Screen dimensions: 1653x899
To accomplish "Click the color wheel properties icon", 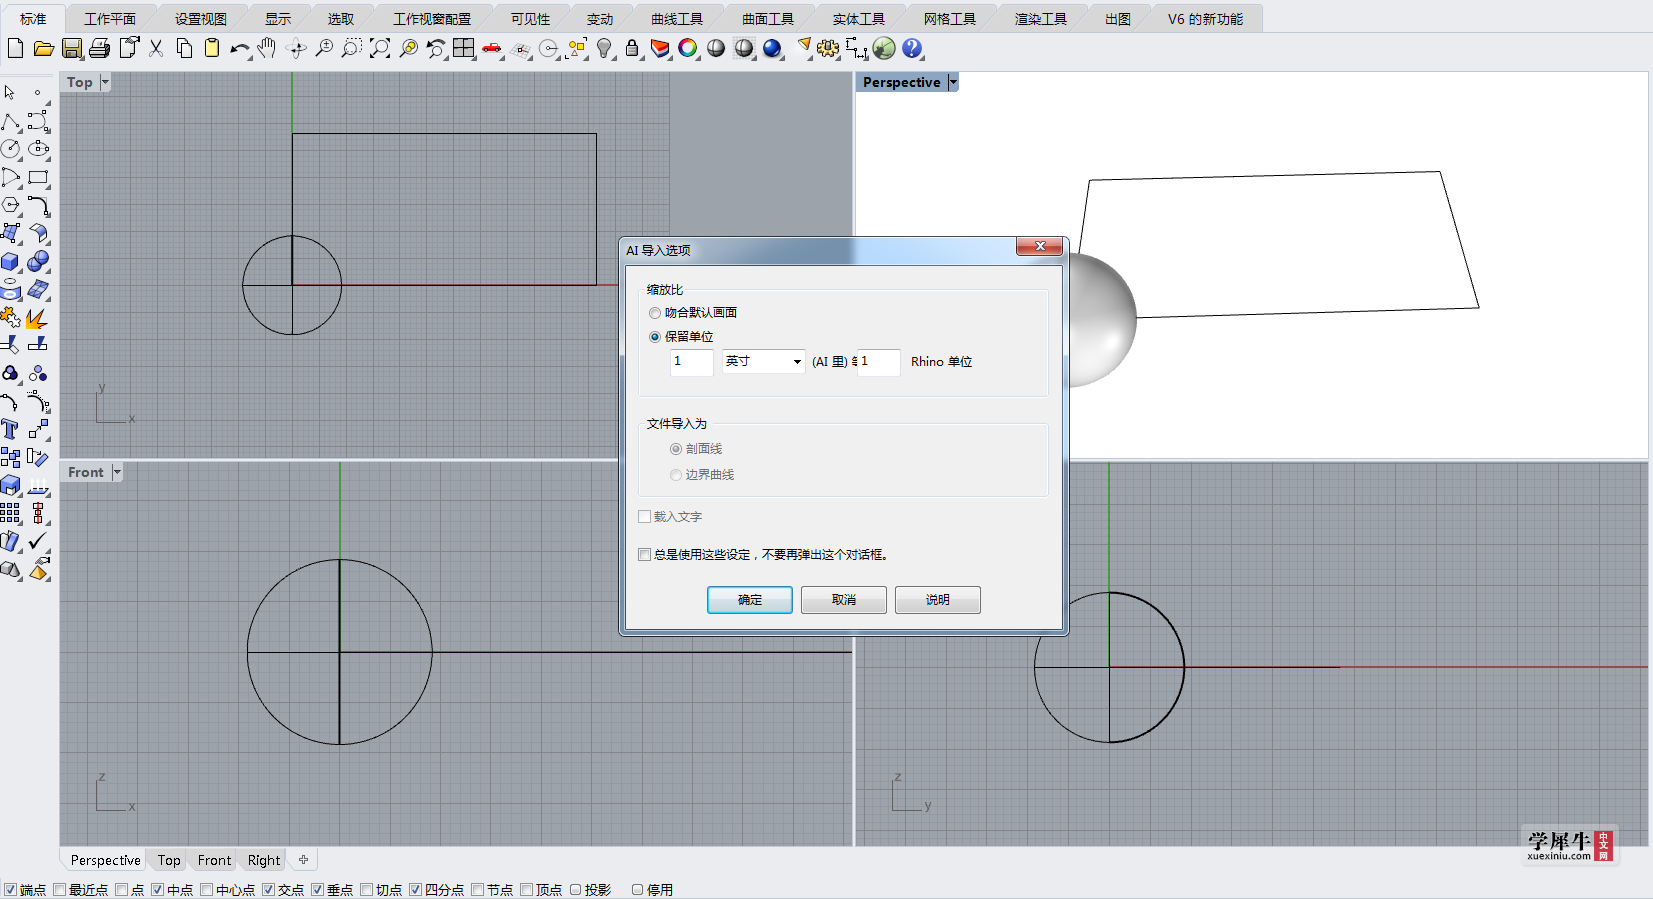I will 688,48.
